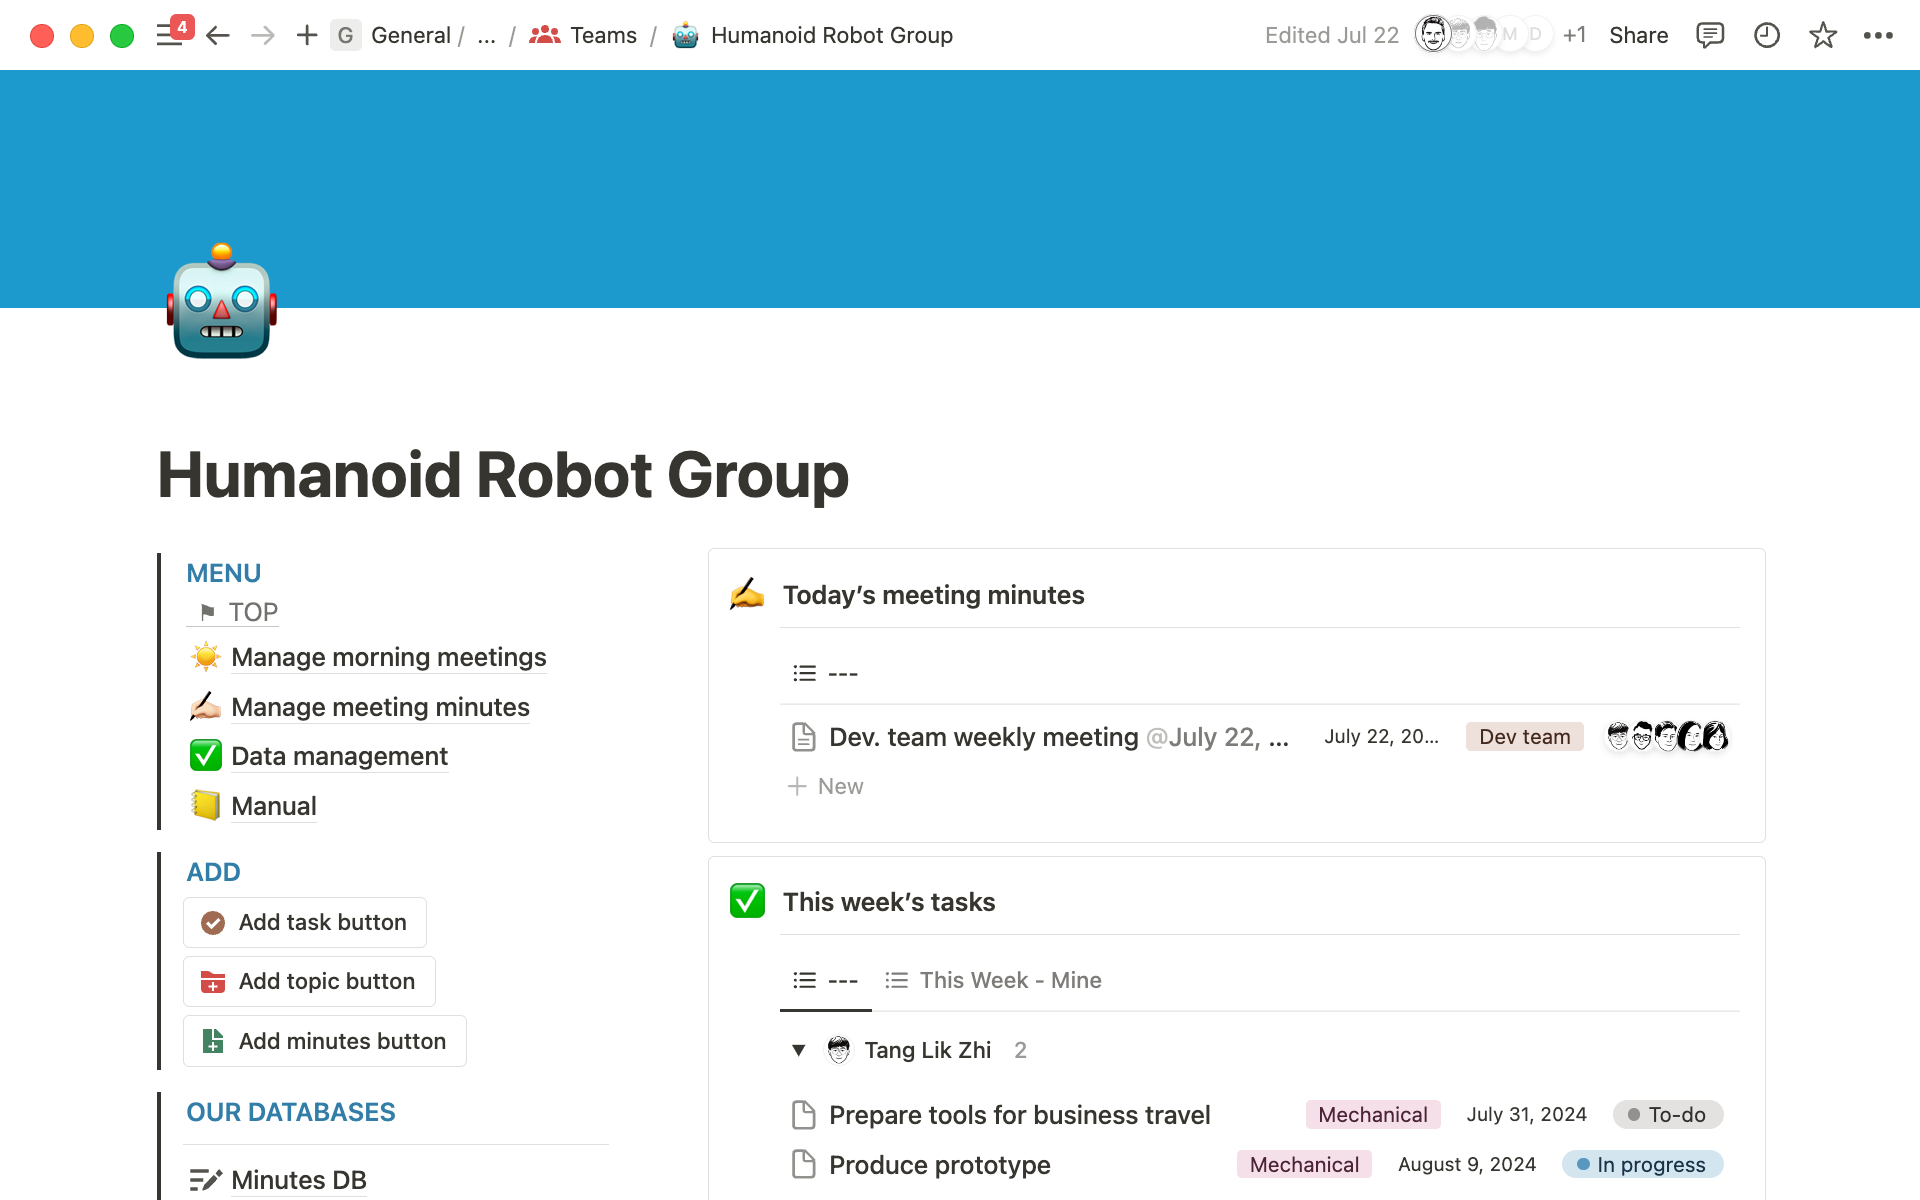Open page comments via the speech bubble icon

[1711, 35]
